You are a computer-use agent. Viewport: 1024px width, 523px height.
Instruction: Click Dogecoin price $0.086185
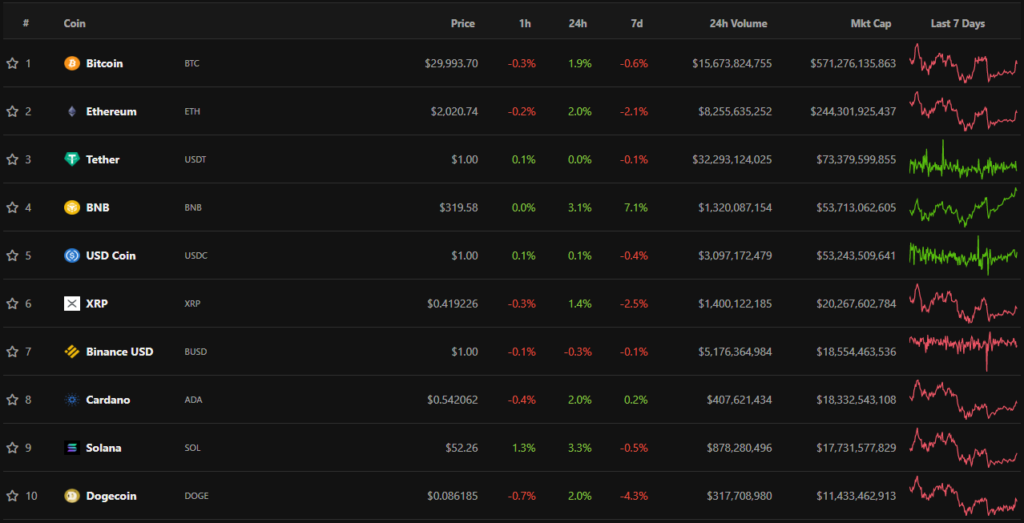point(453,496)
